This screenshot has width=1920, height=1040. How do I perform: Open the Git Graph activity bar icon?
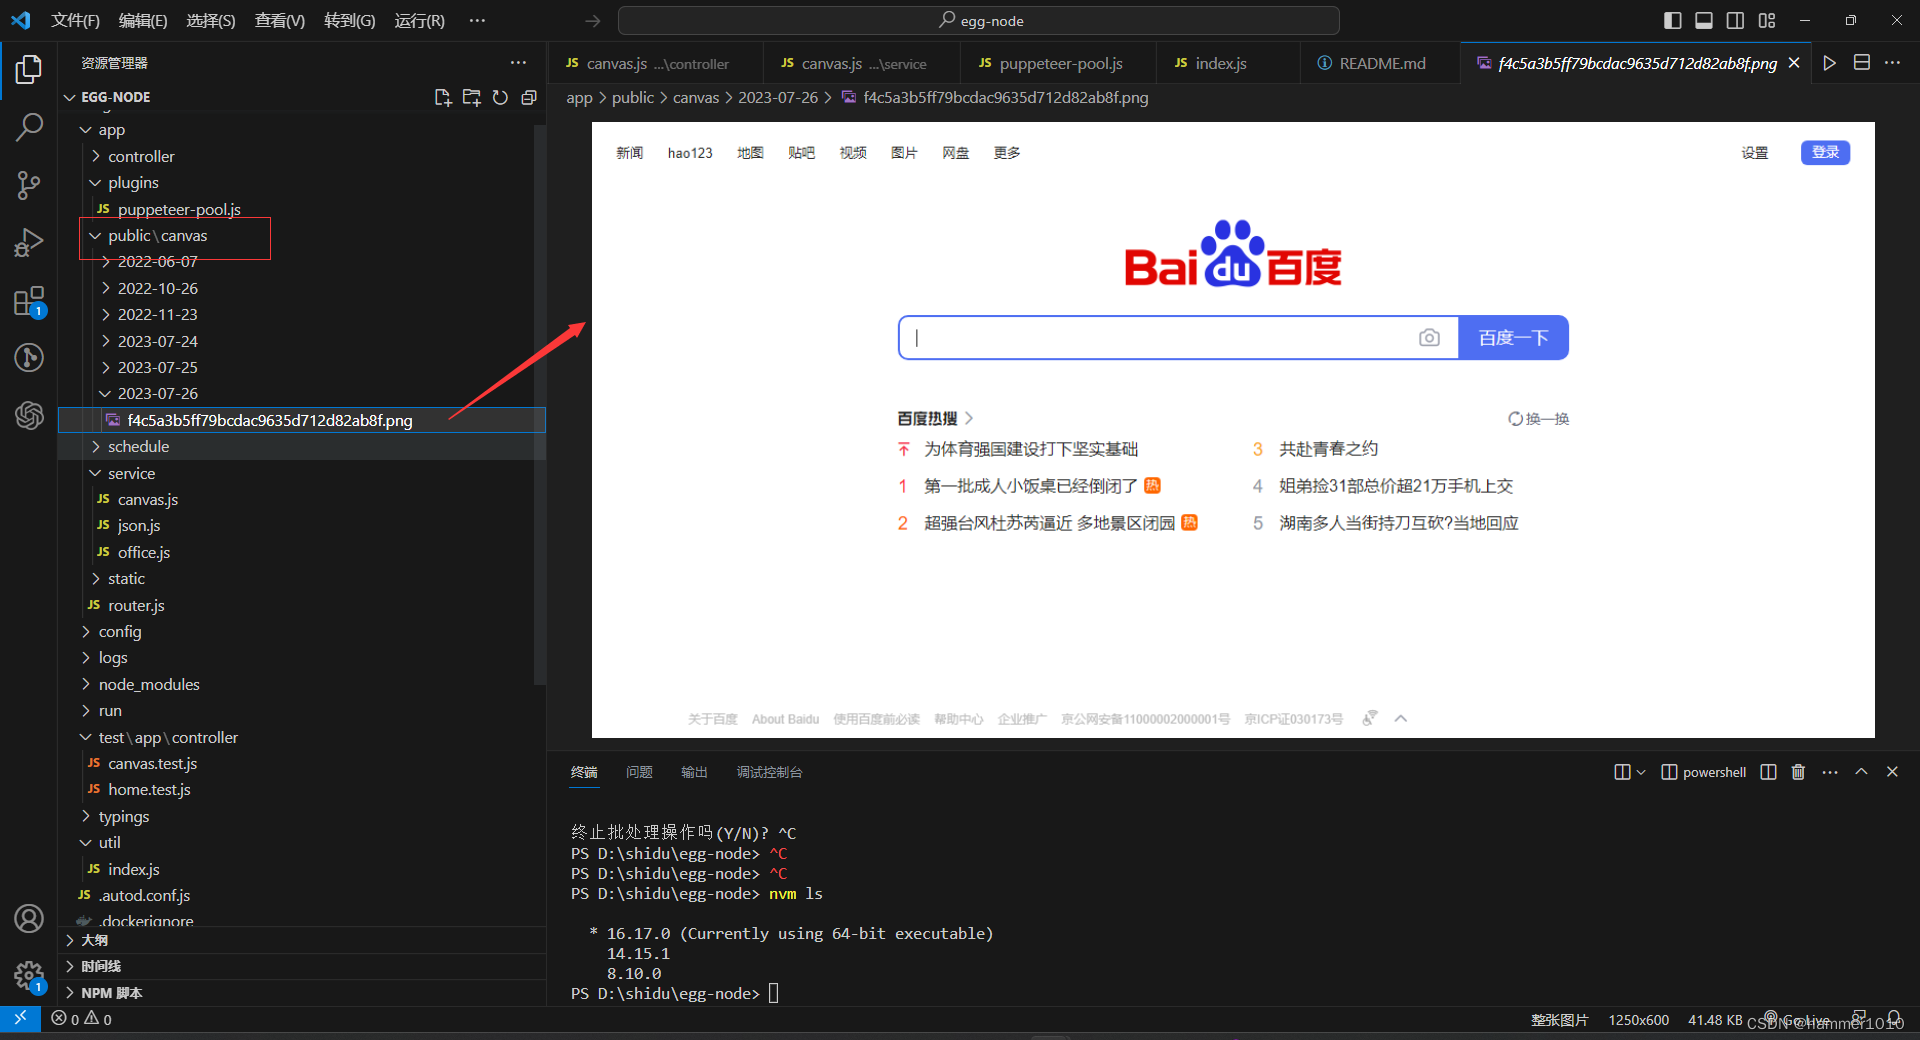tap(29, 357)
